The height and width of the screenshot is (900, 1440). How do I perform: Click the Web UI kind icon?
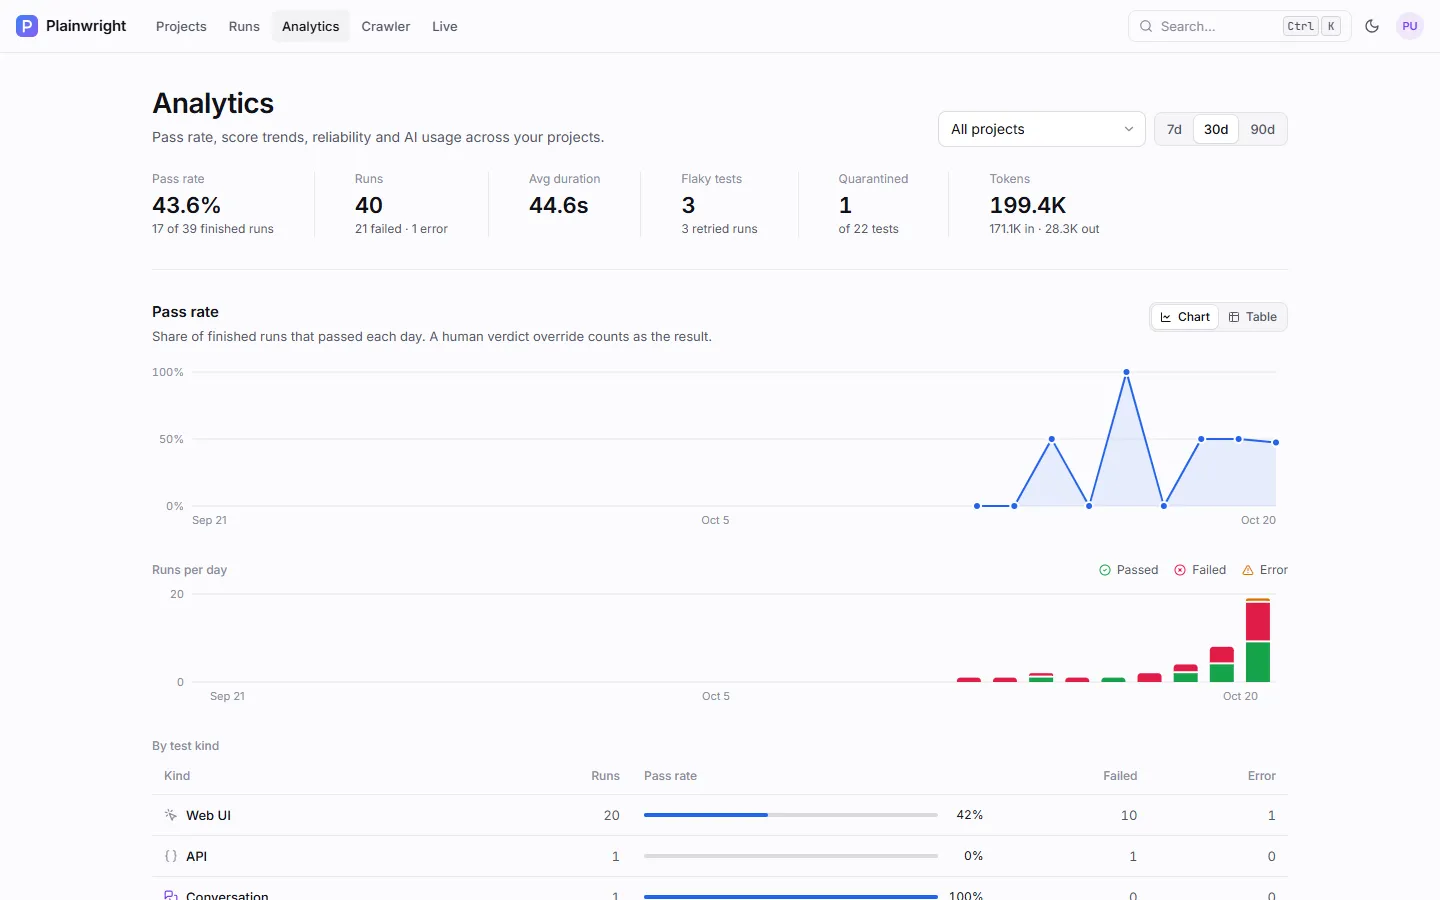point(171,815)
